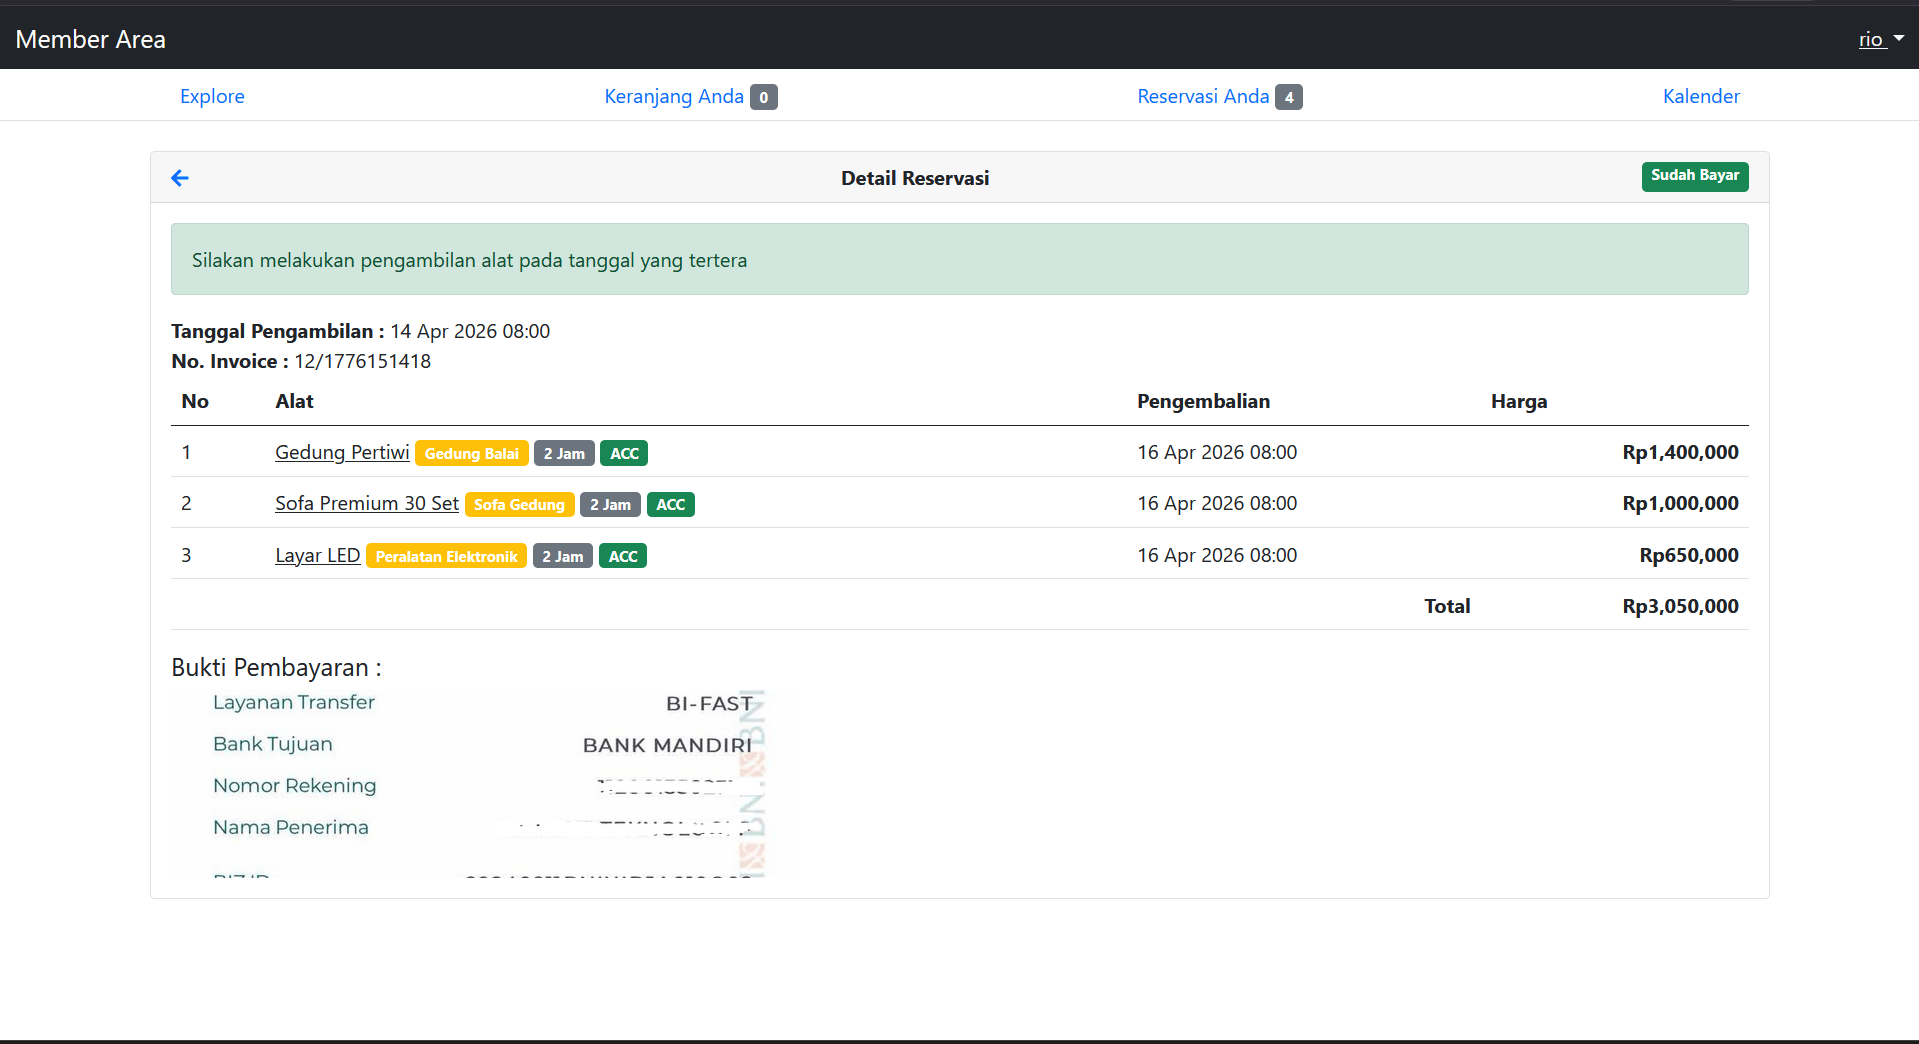
Task: Click the Pengembalian column header
Action: (x=1203, y=401)
